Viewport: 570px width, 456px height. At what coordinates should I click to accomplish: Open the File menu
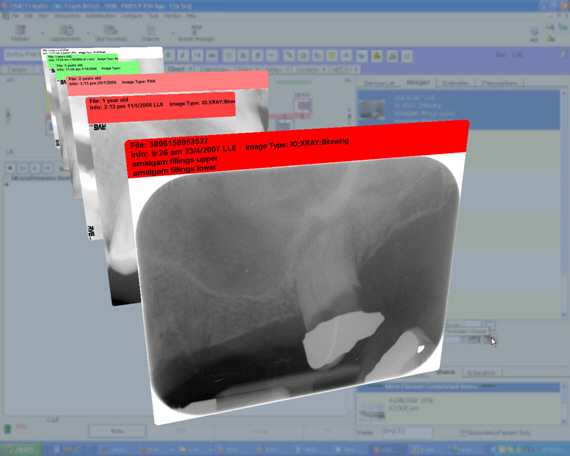[x=15, y=16]
